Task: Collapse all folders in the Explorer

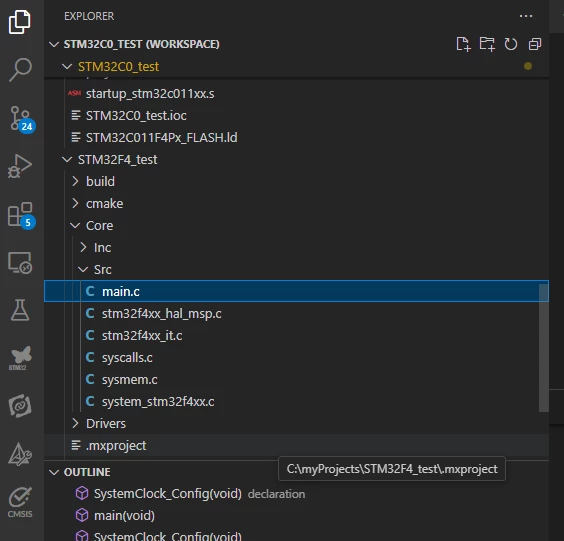Action: click(x=535, y=44)
